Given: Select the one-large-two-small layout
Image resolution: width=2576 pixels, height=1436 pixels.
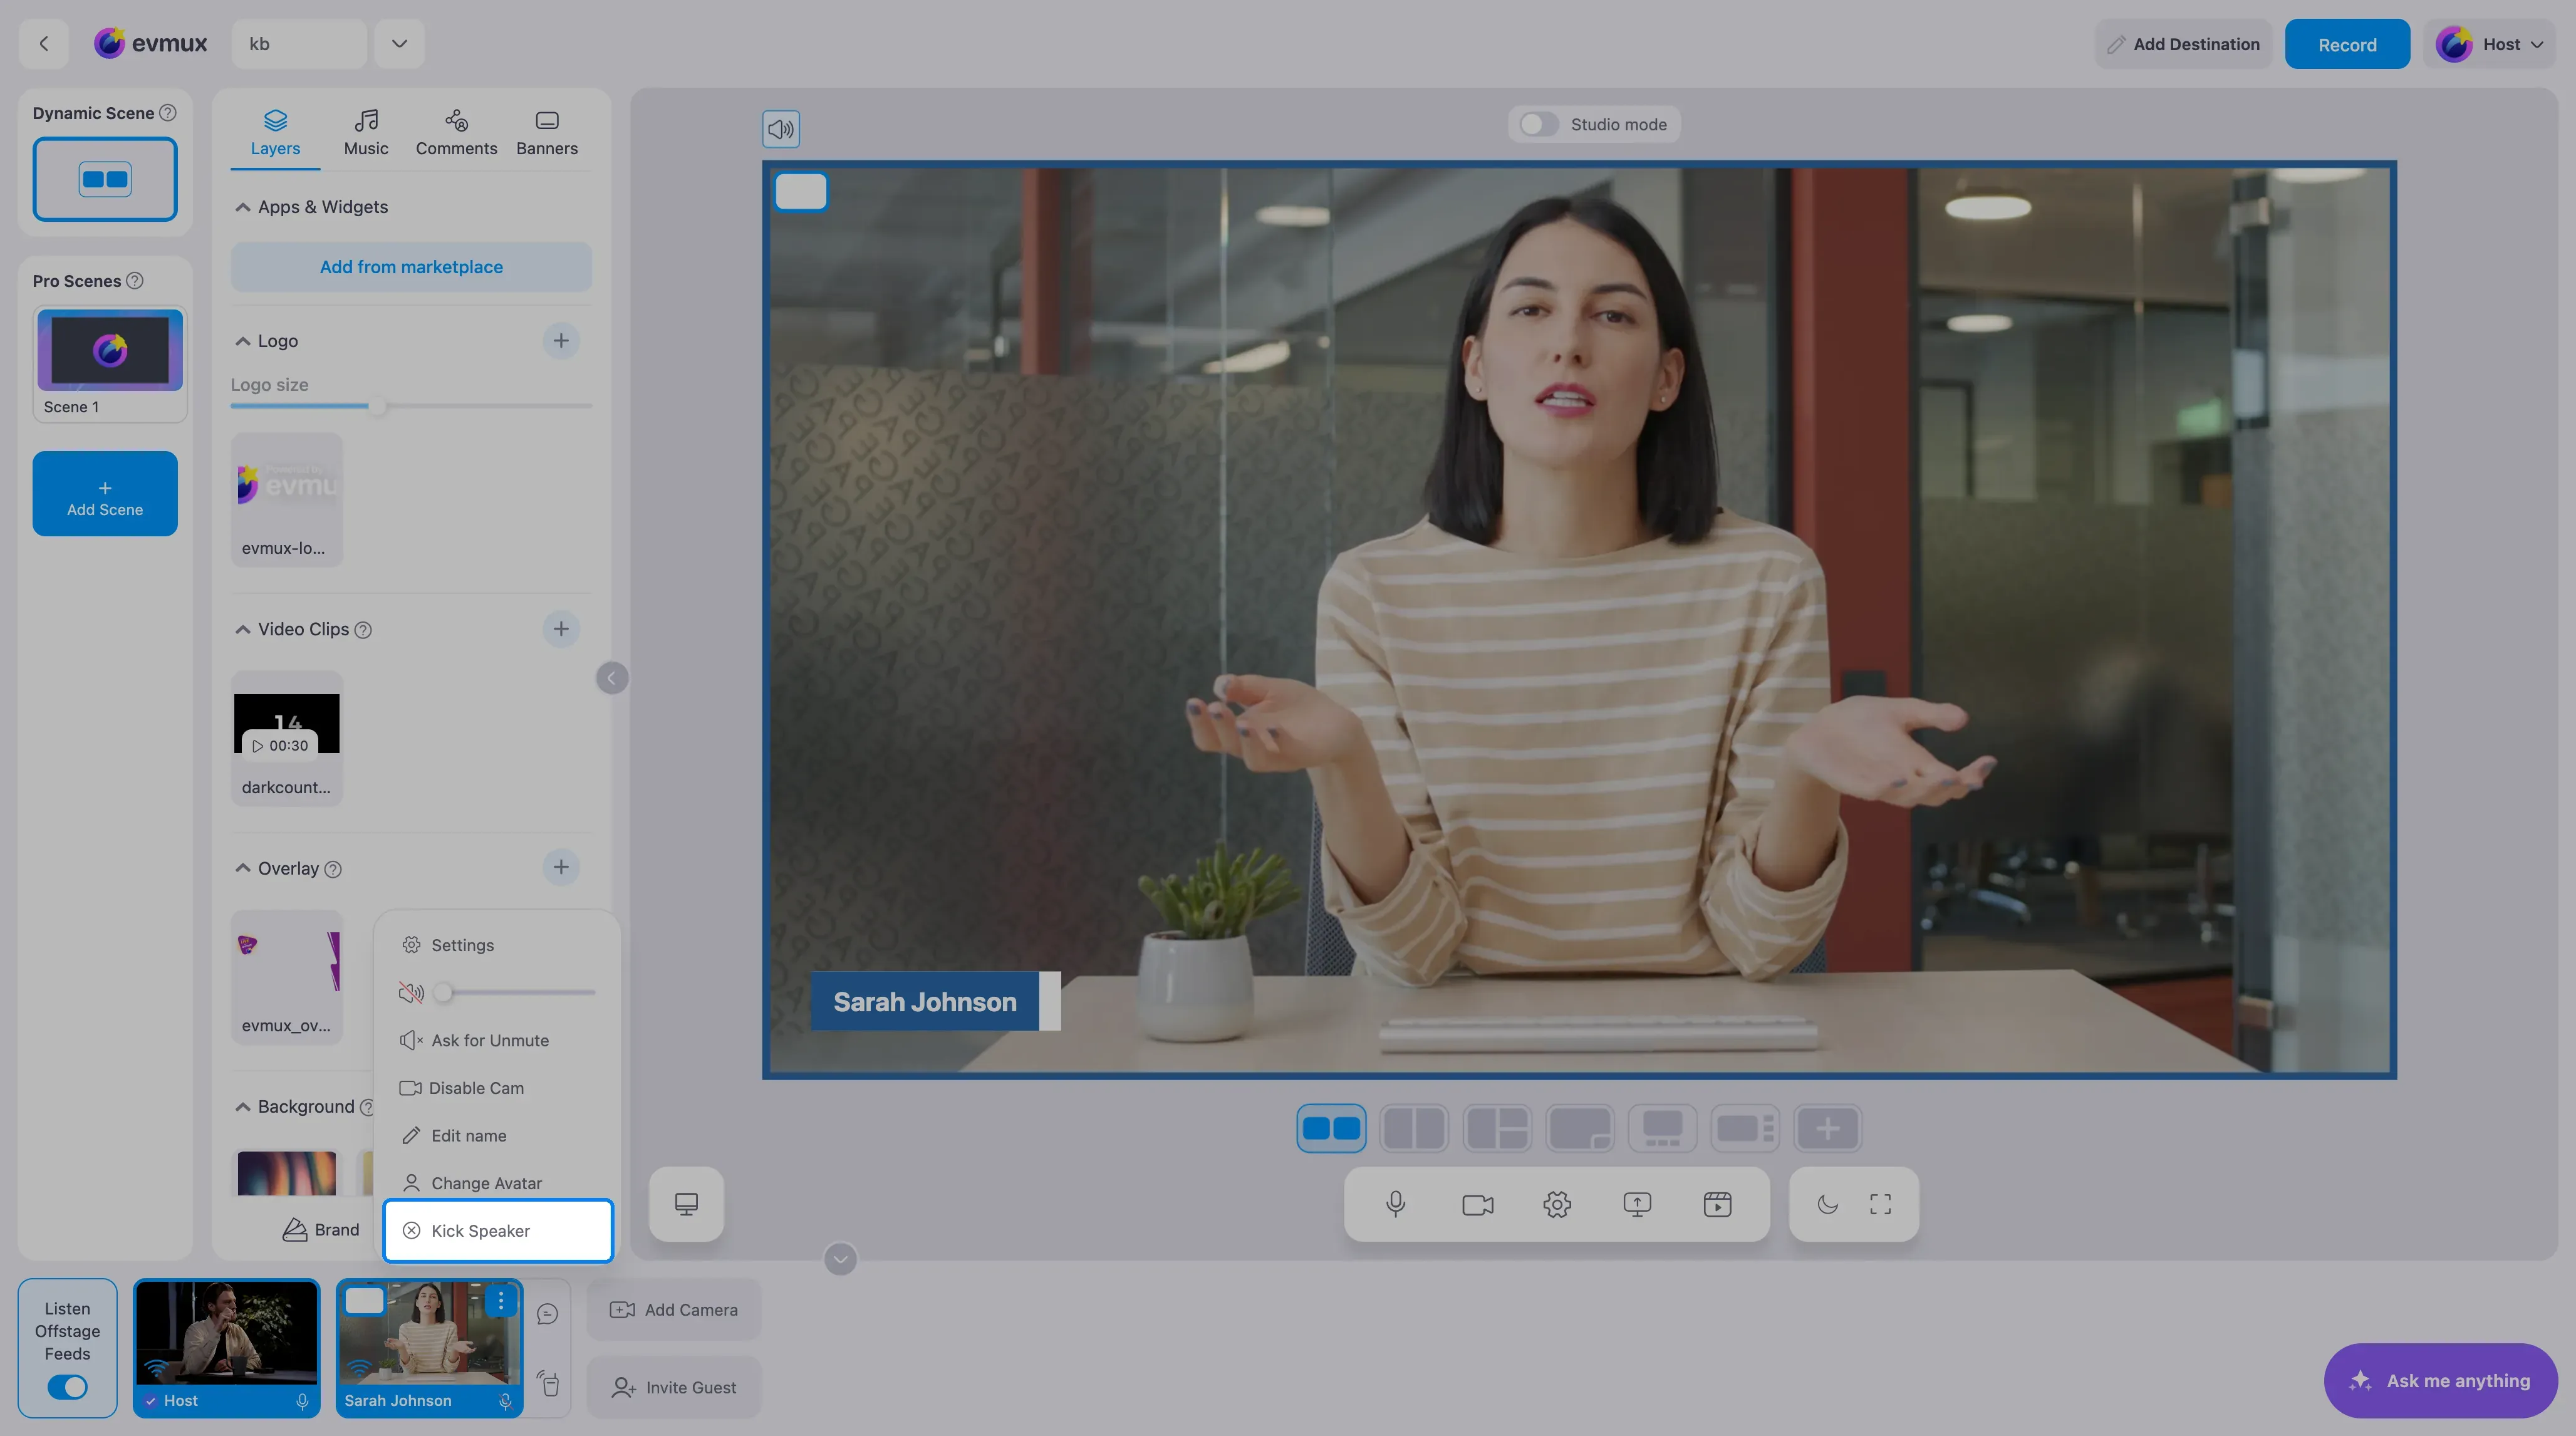Looking at the screenshot, I should (x=1497, y=1128).
